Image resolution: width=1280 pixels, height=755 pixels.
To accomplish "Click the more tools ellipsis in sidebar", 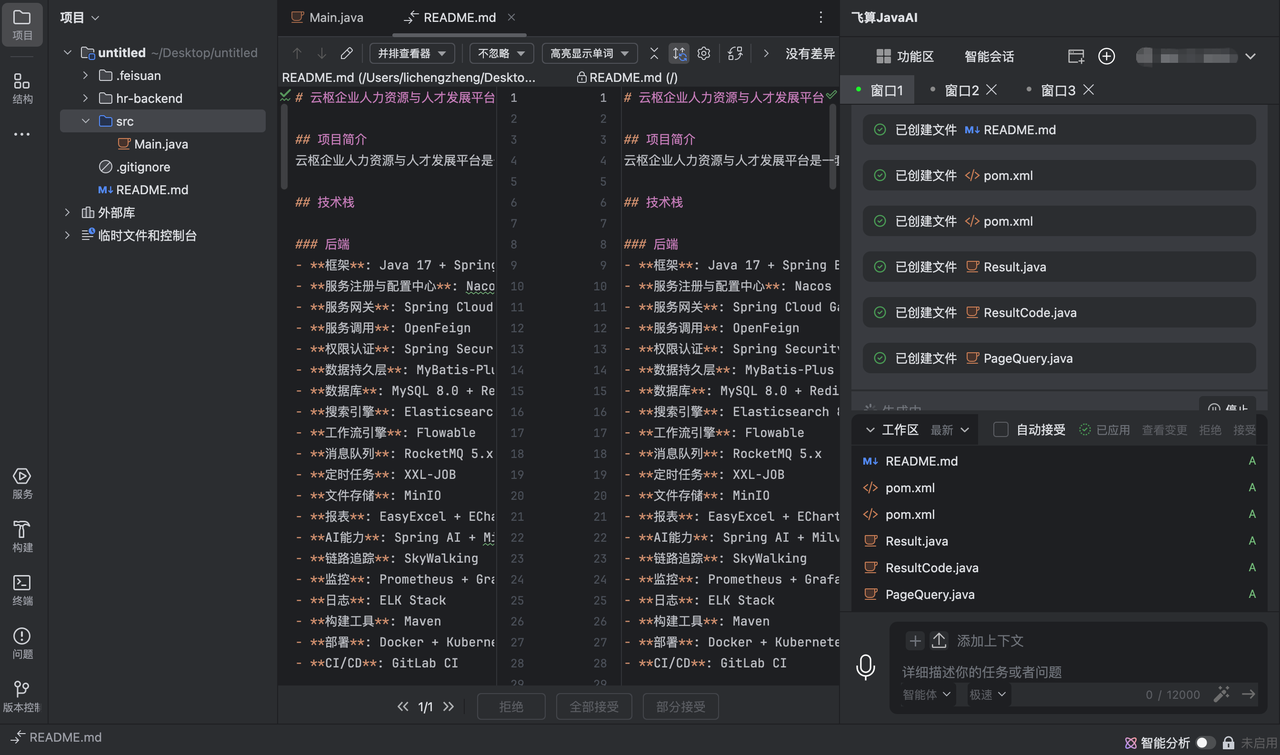I will click(22, 134).
